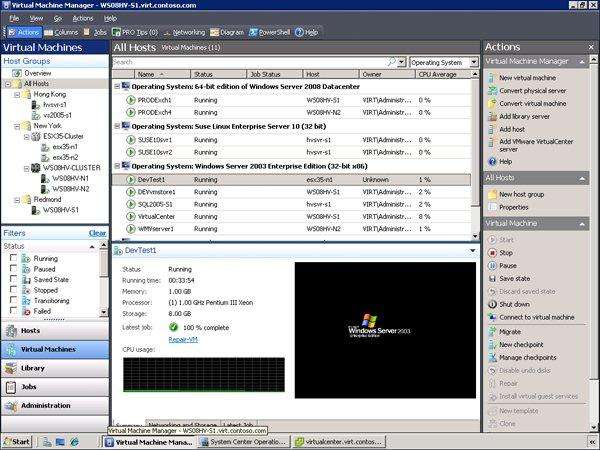Click the New virtual machine action icon

(x=490, y=77)
